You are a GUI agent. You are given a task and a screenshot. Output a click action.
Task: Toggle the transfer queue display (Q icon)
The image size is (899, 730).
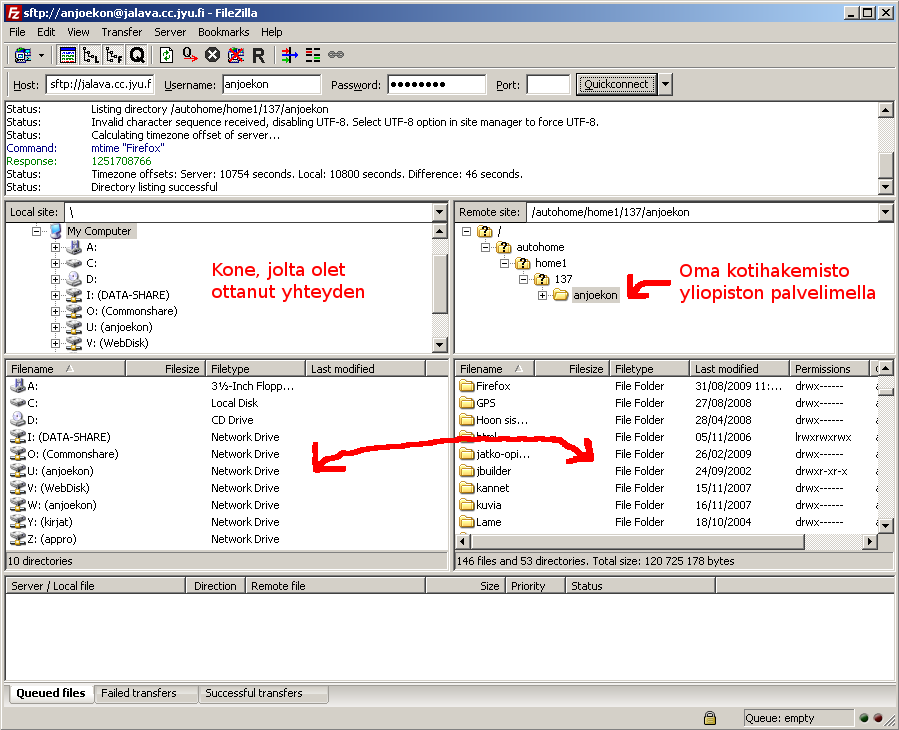coord(137,55)
